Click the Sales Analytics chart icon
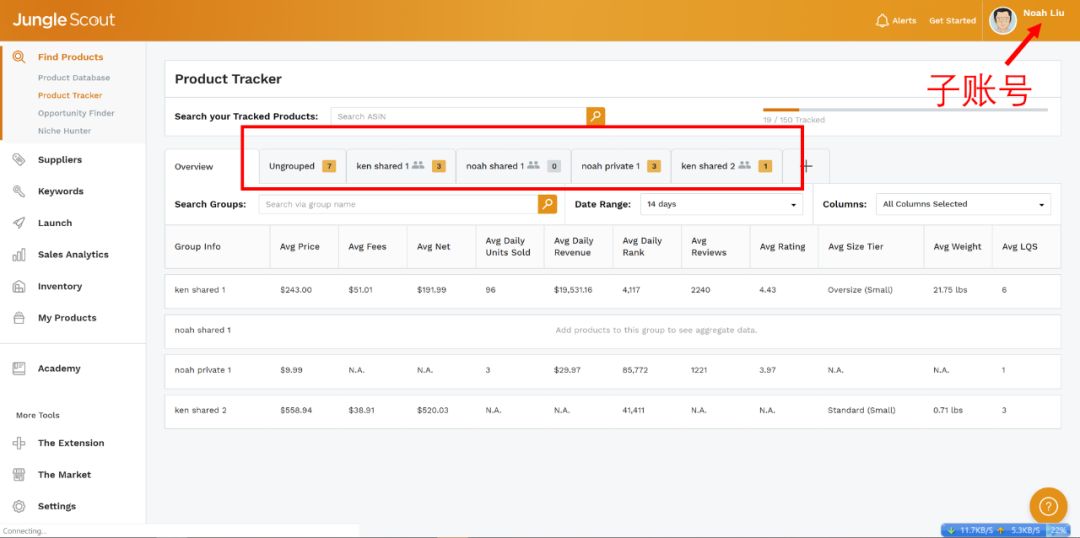1080x538 pixels. 19,255
